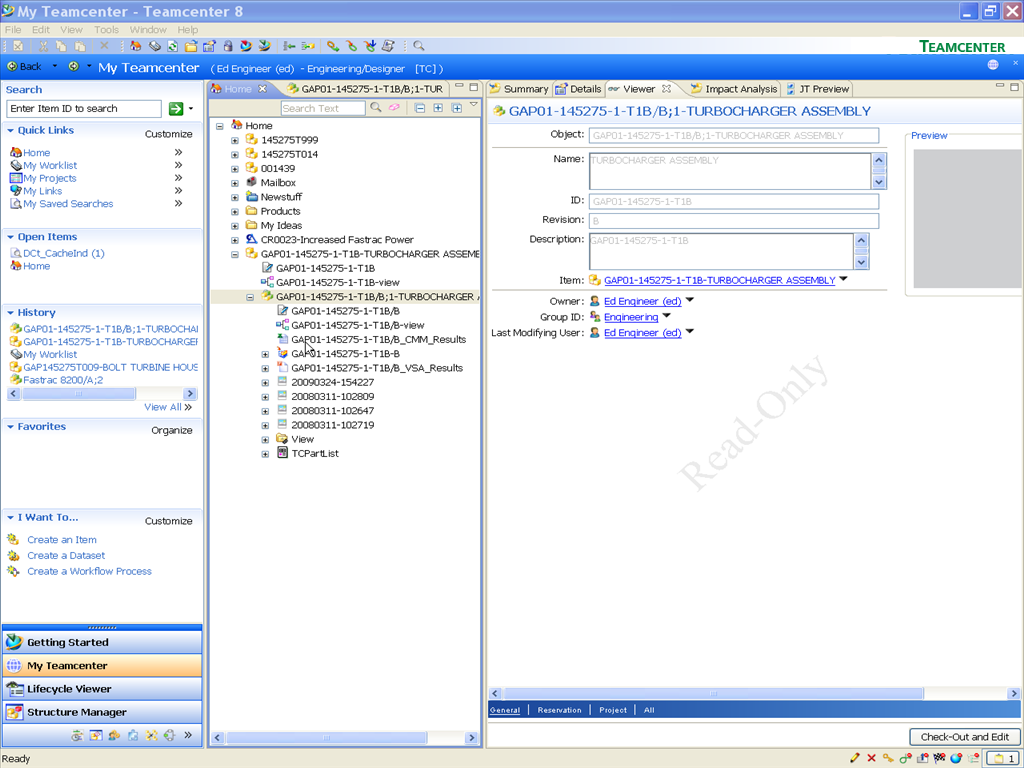Image resolution: width=1024 pixels, height=768 pixels.
Task: Click the Create a Workflow Process link
Action: [x=89, y=571]
